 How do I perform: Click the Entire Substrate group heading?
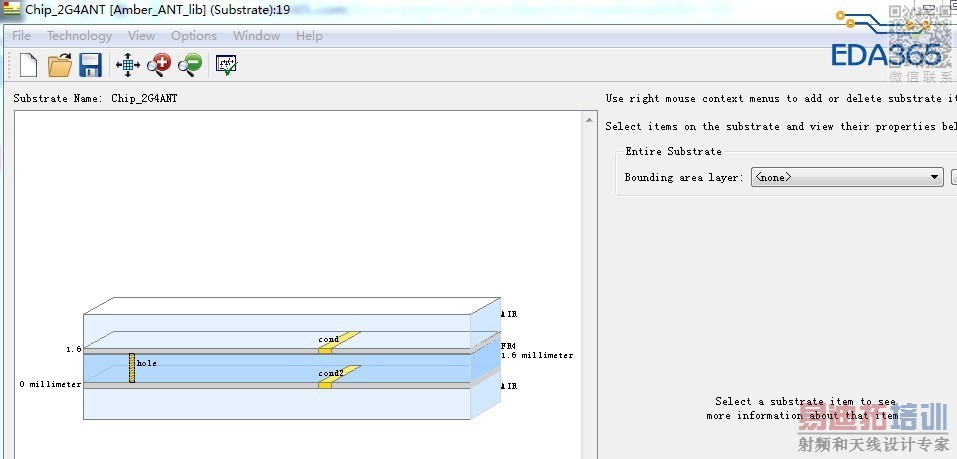point(673,151)
